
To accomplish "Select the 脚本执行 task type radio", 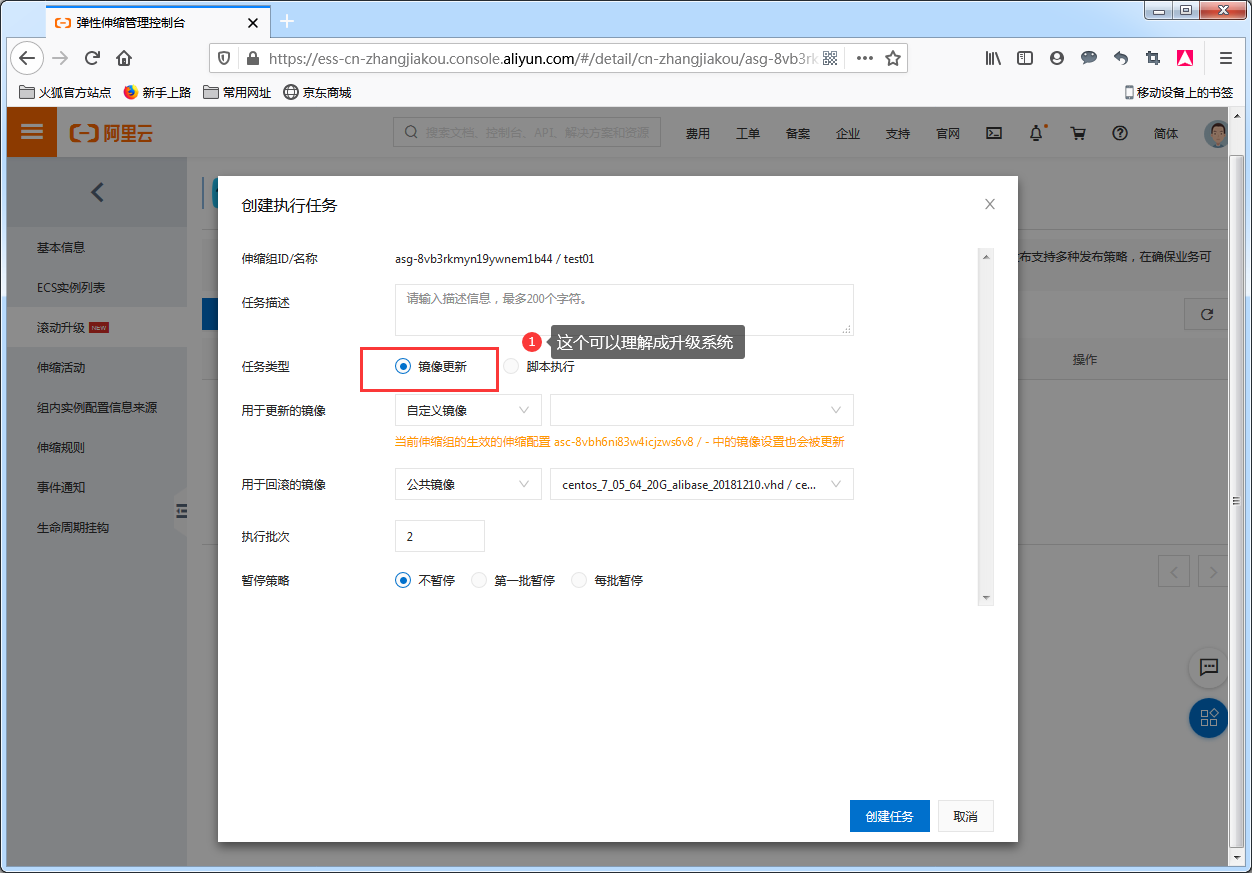I will (x=512, y=367).
